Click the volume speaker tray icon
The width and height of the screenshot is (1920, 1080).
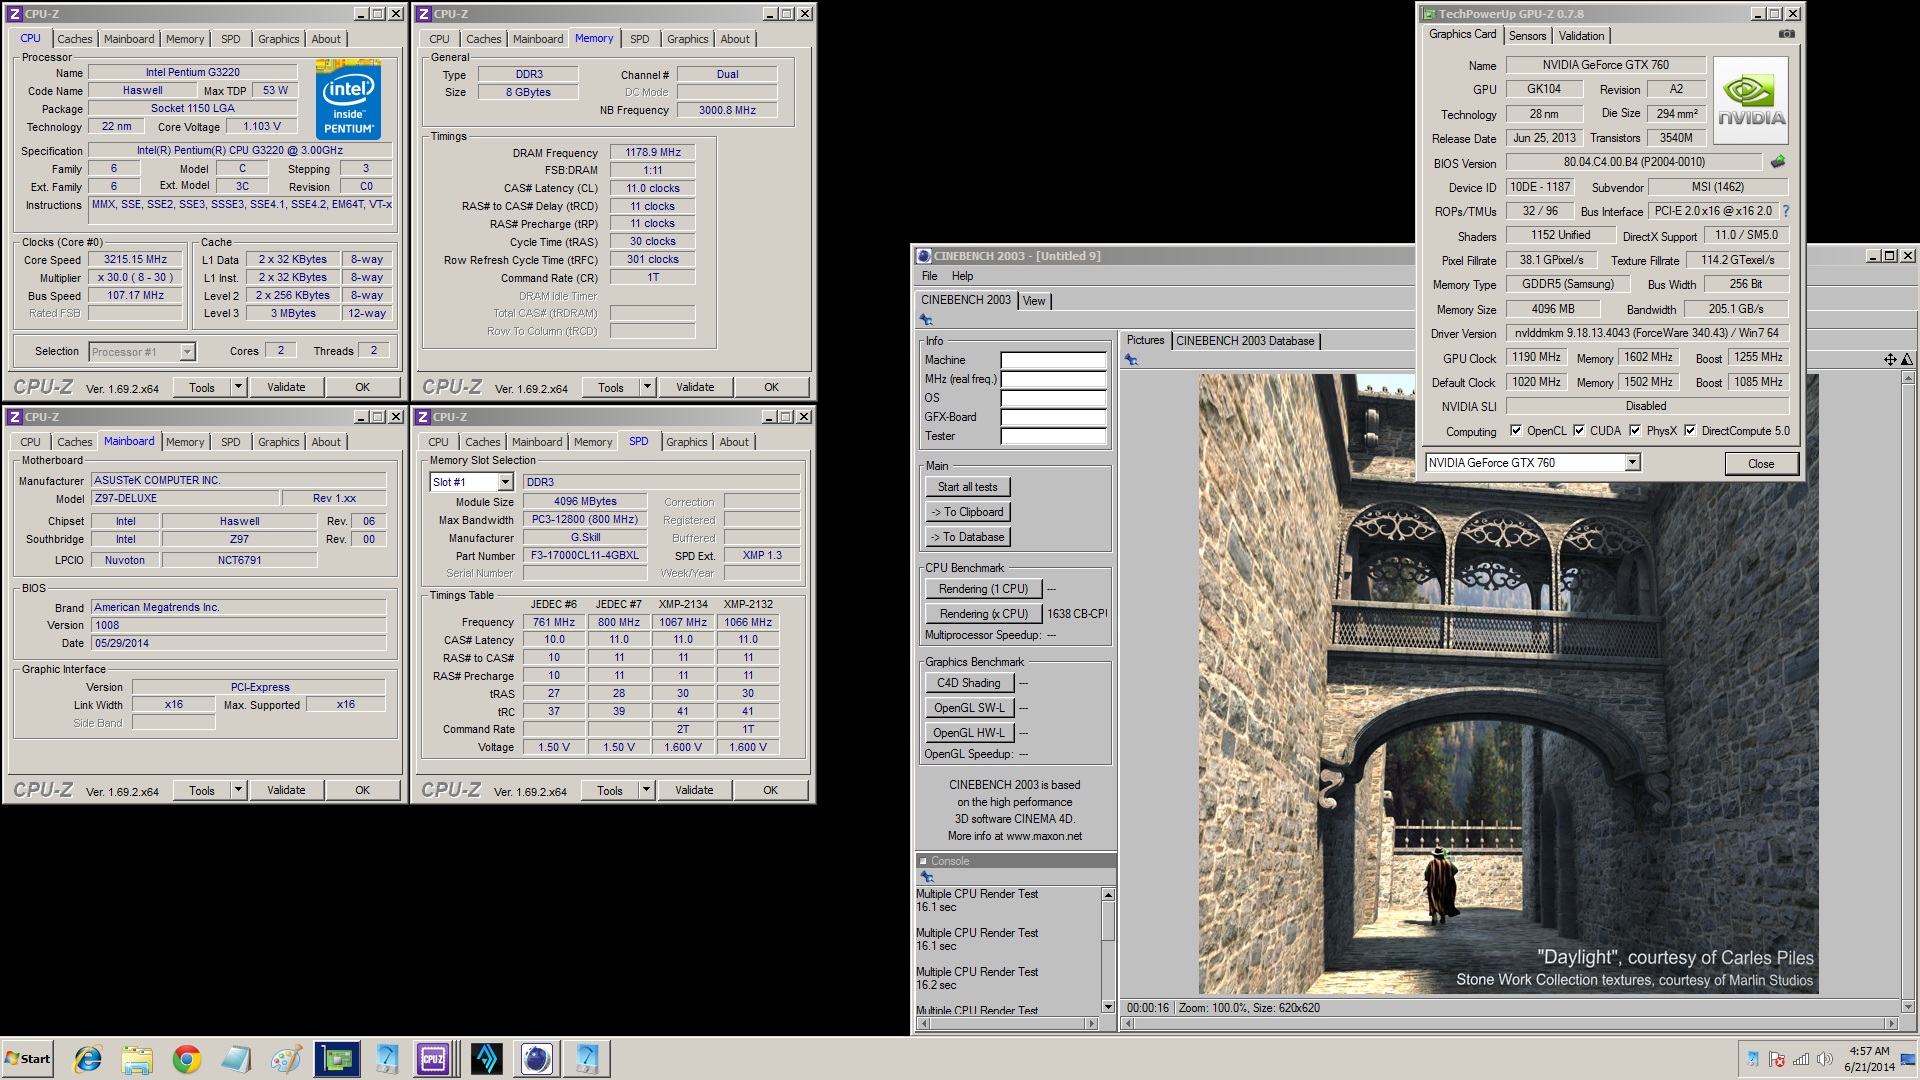pyautogui.click(x=1824, y=1059)
